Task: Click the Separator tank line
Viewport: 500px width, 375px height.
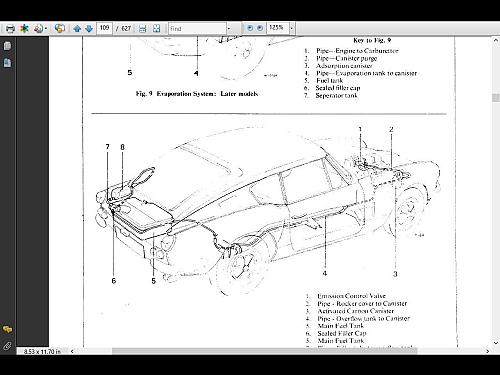Action: pyautogui.click(x=336, y=96)
